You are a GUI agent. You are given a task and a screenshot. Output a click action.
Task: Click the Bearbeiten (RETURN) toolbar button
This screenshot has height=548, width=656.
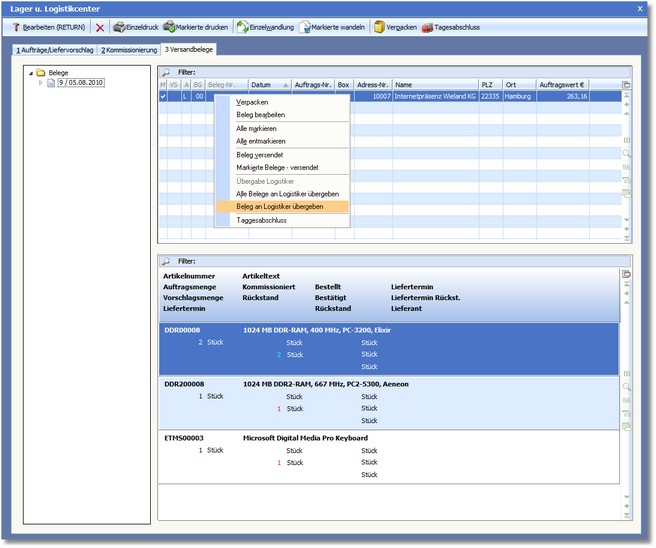click(x=48, y=27)
